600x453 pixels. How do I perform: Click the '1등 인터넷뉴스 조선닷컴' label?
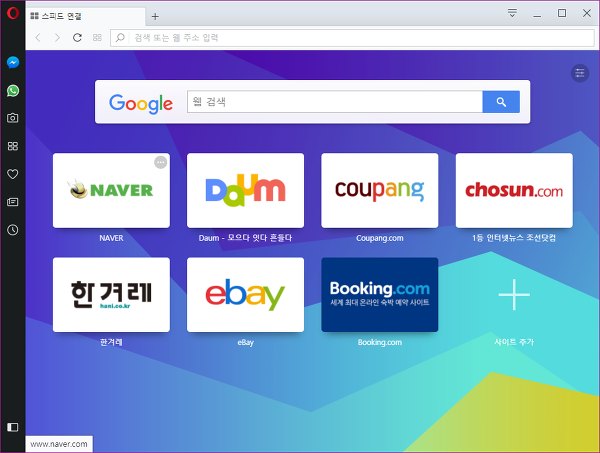[514, 238]
